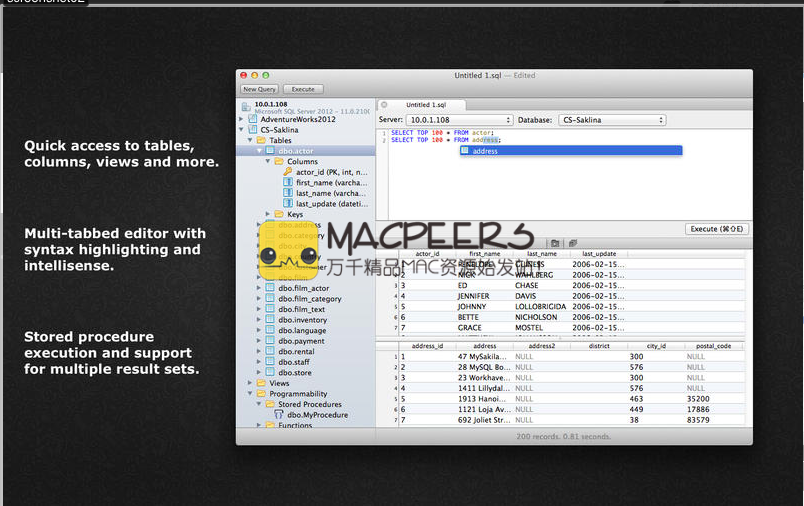Select the dbo.staff table row
Viewport: 804px width, 506px height.
[306, 362]
